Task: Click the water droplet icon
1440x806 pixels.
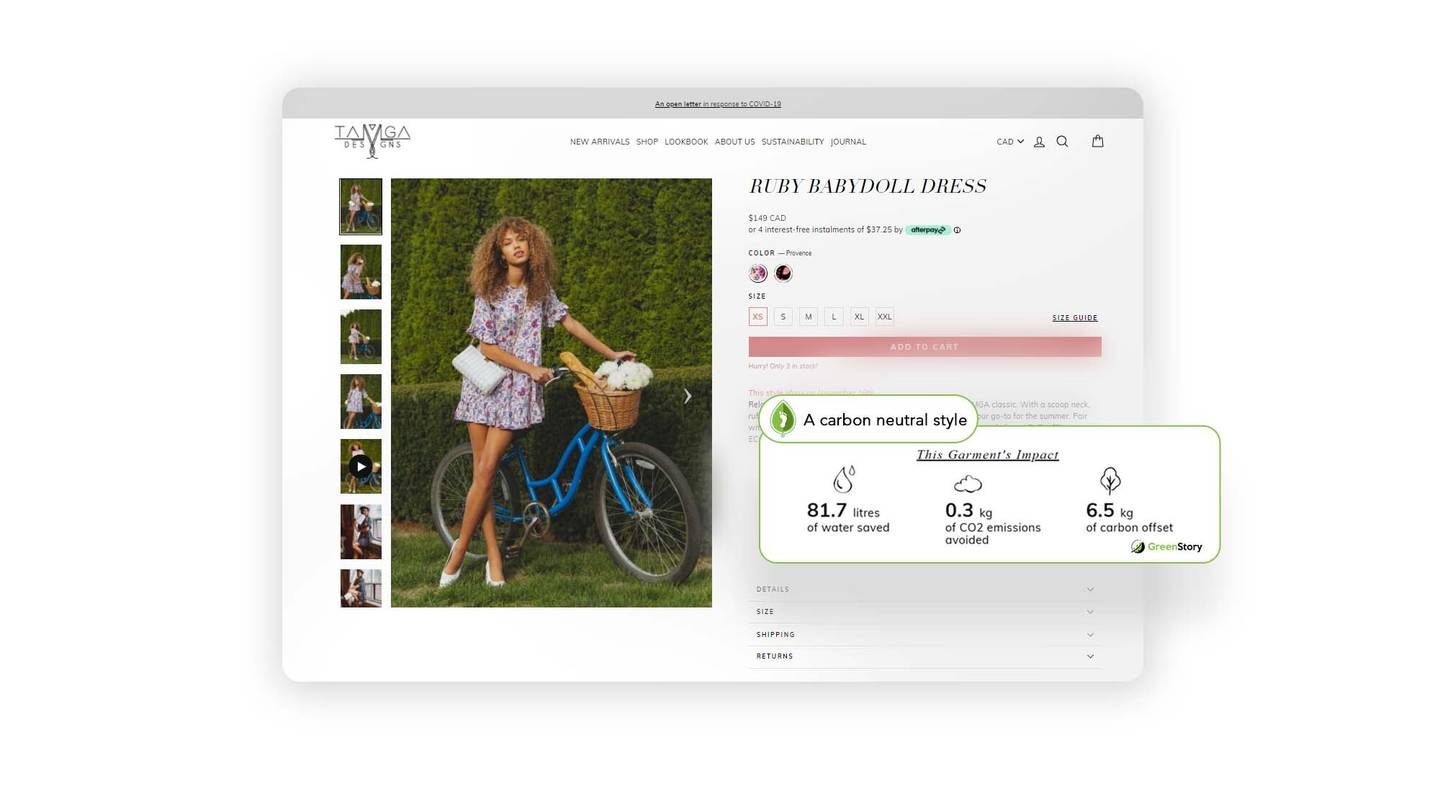Action: point(844,479)
